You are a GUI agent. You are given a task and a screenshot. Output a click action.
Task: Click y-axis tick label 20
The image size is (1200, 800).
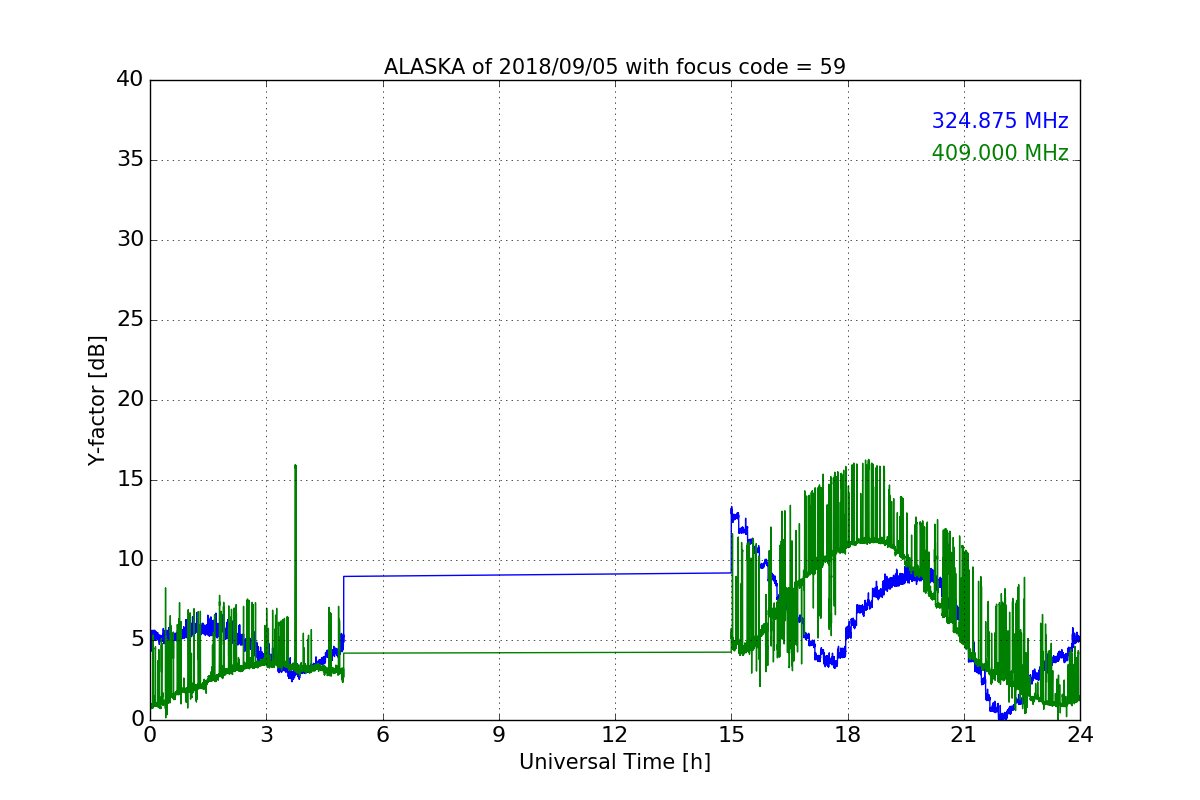129,400
